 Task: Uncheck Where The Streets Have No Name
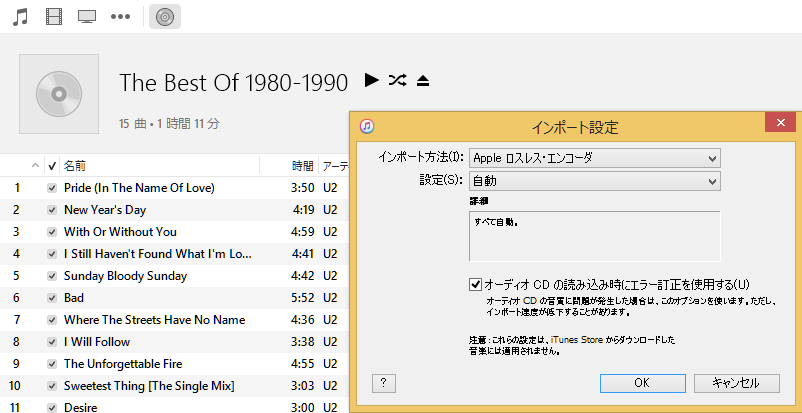coord(52,320)
